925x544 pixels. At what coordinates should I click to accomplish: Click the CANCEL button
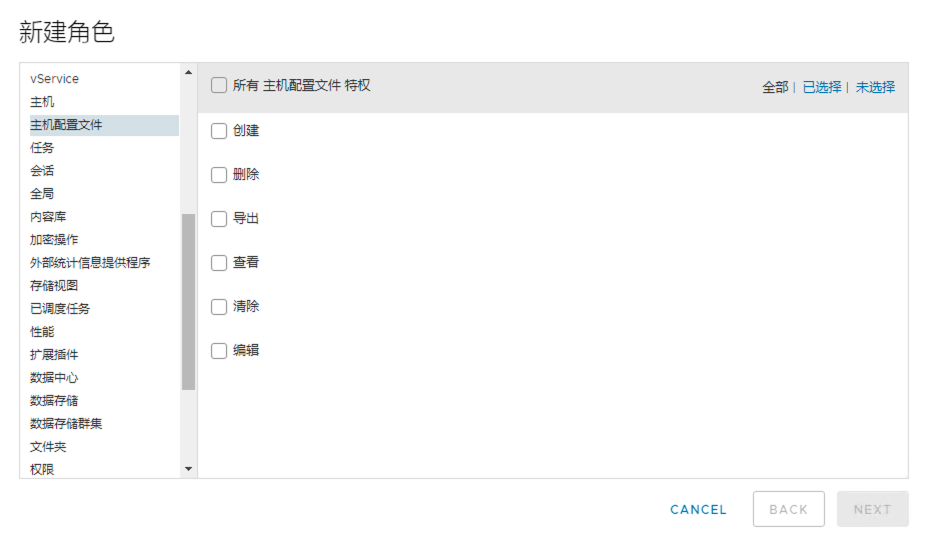coord(698,509)
